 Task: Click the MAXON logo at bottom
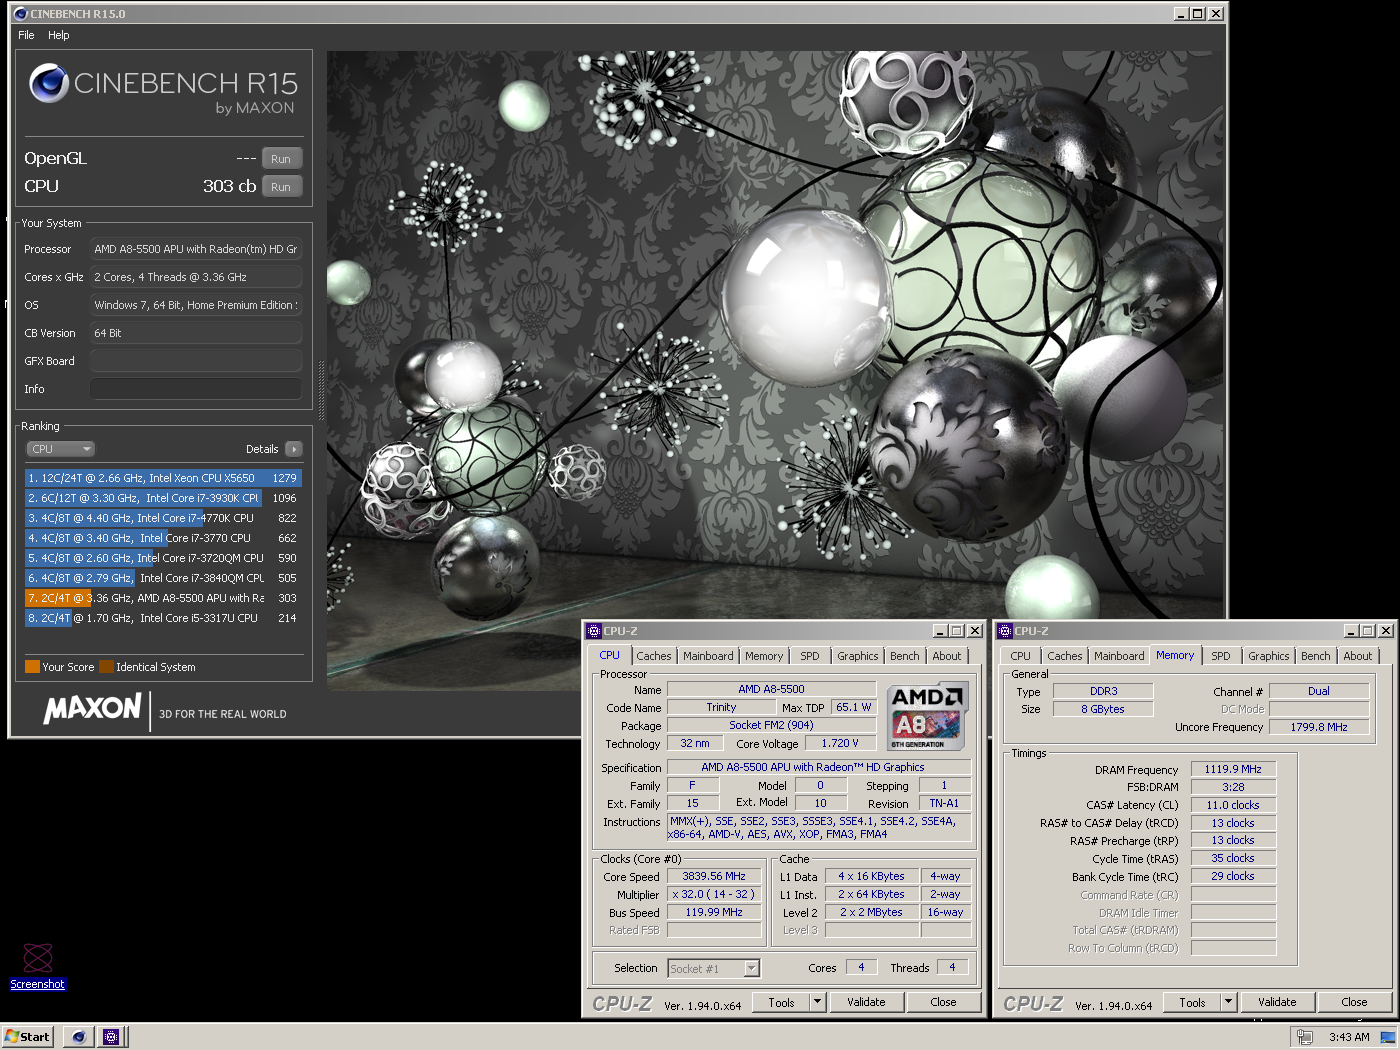click(92, 709)
